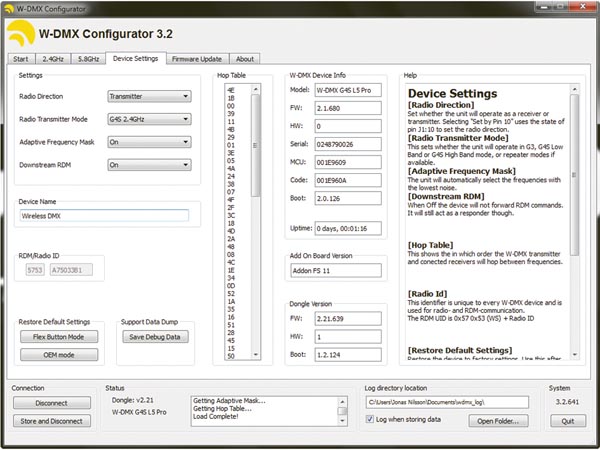Click the OEM mode button
The width and height of the screenshot is (600, 450).
click(x=59, y=355)
